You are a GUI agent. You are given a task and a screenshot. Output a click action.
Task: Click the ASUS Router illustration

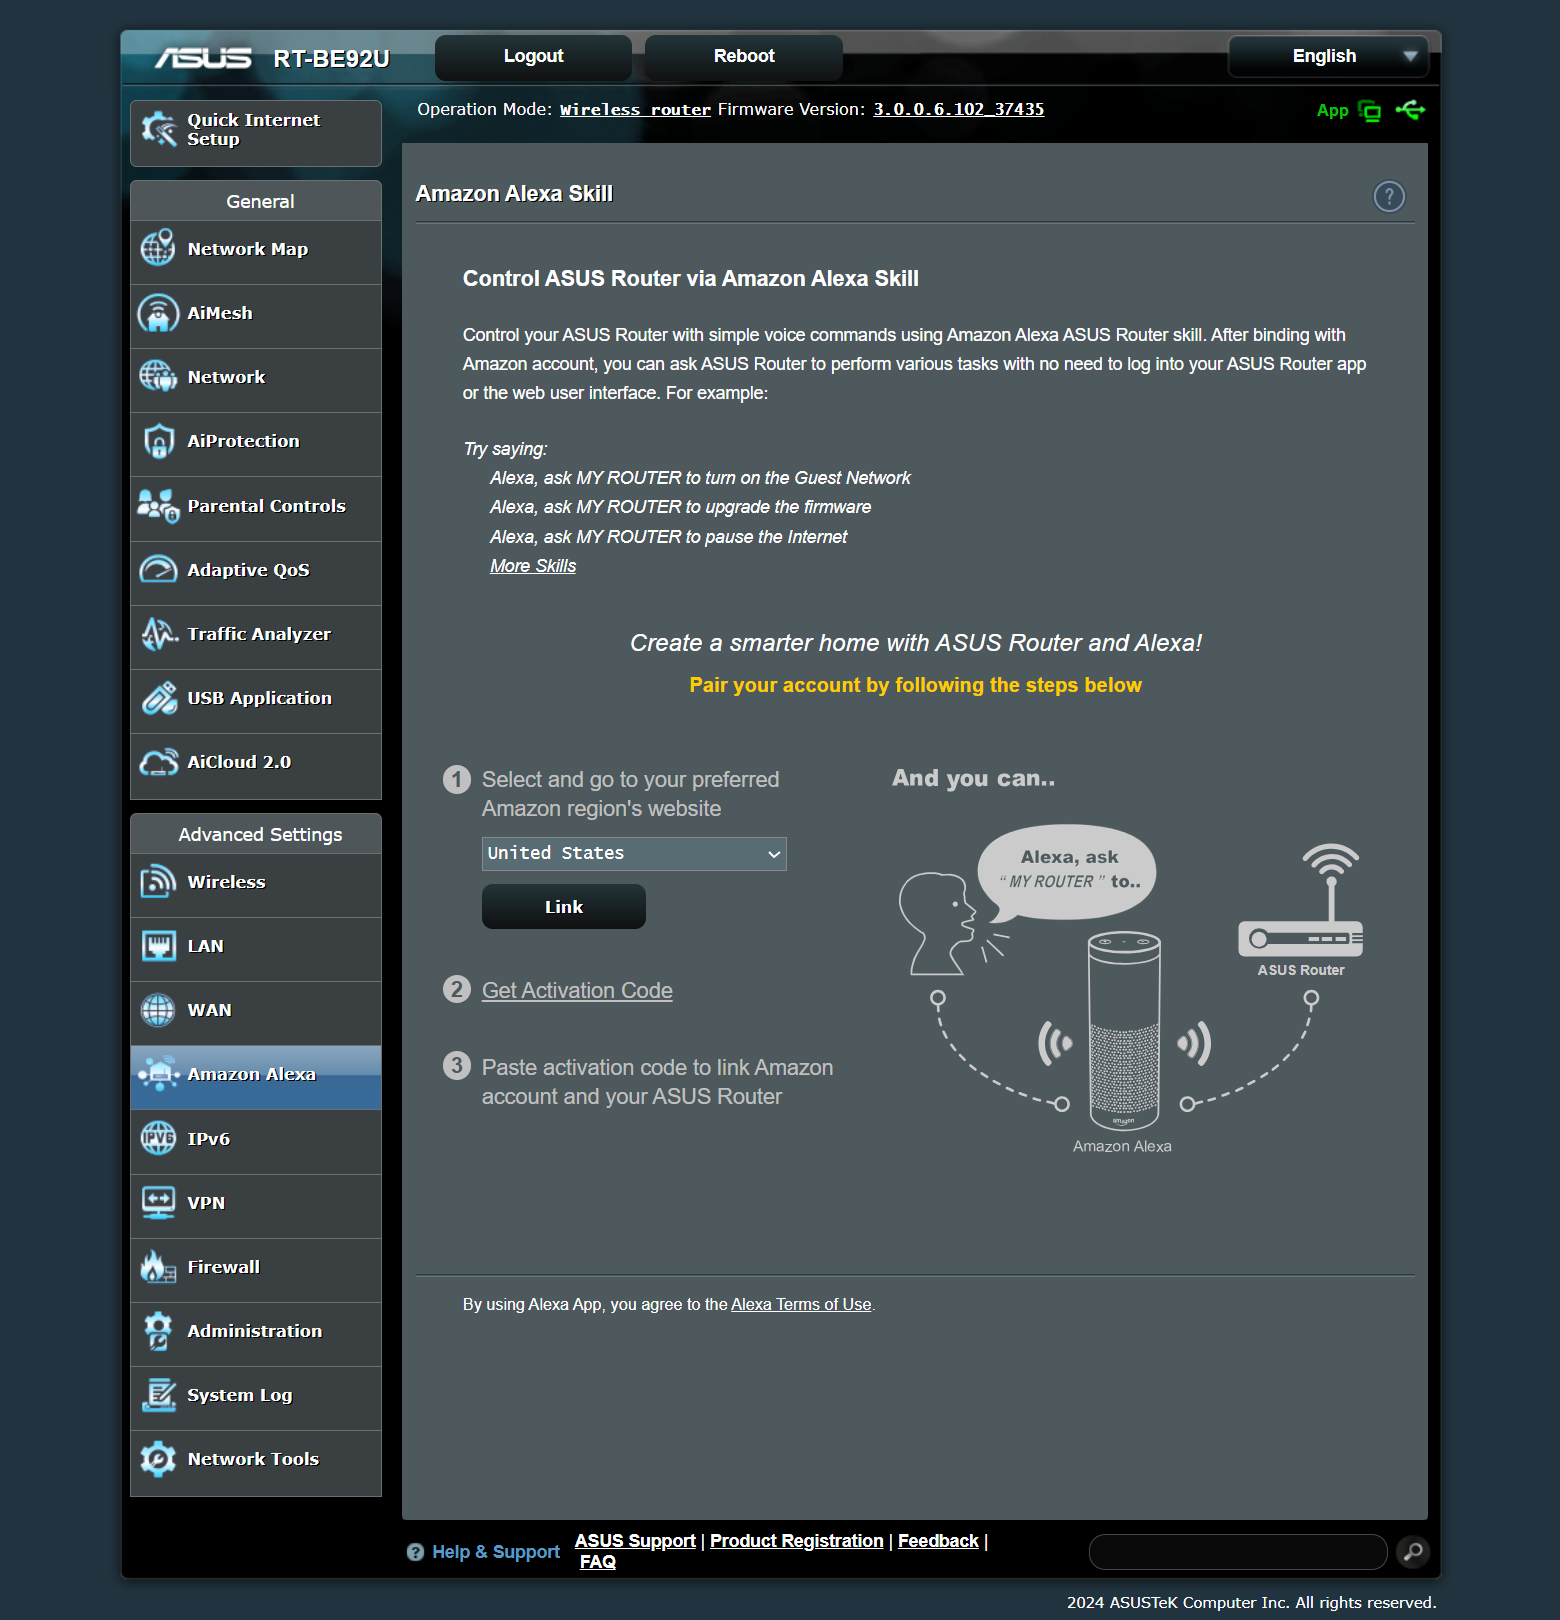tap(1301, 902)
